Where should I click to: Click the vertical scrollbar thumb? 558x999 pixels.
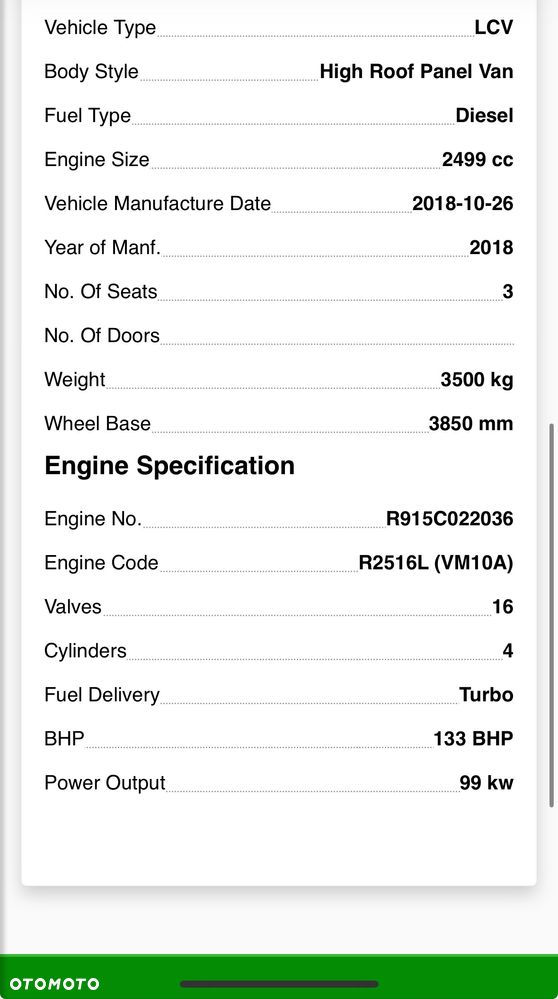(551, 615)
